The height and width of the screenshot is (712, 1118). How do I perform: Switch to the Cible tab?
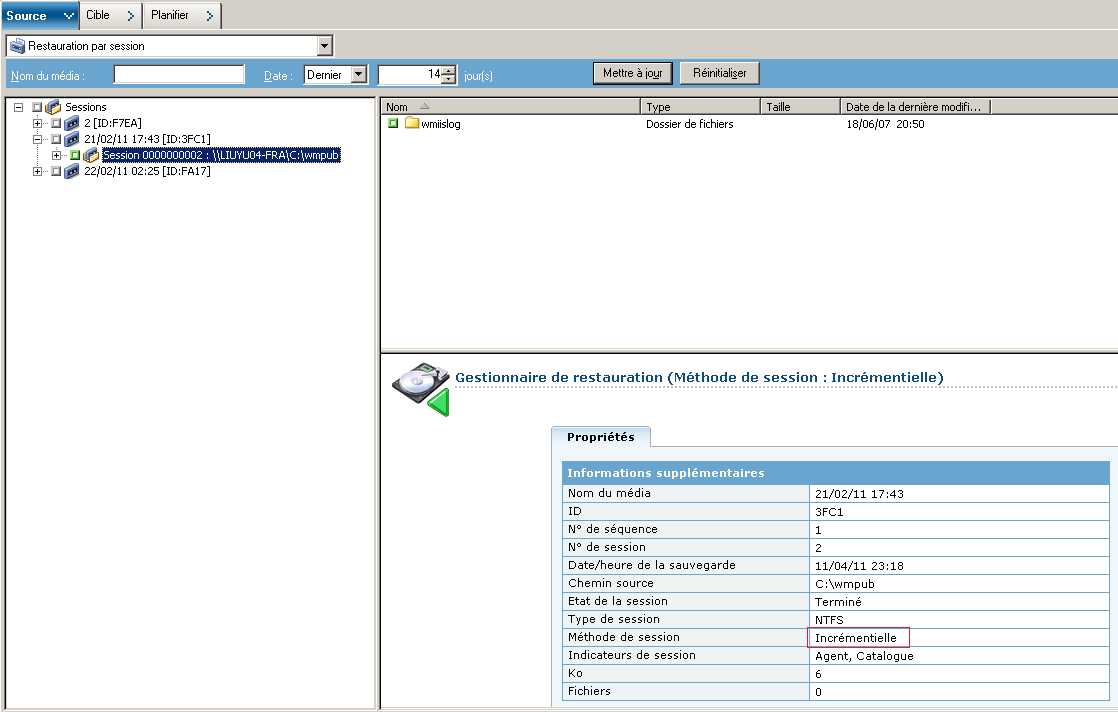(x=110, y=15)
